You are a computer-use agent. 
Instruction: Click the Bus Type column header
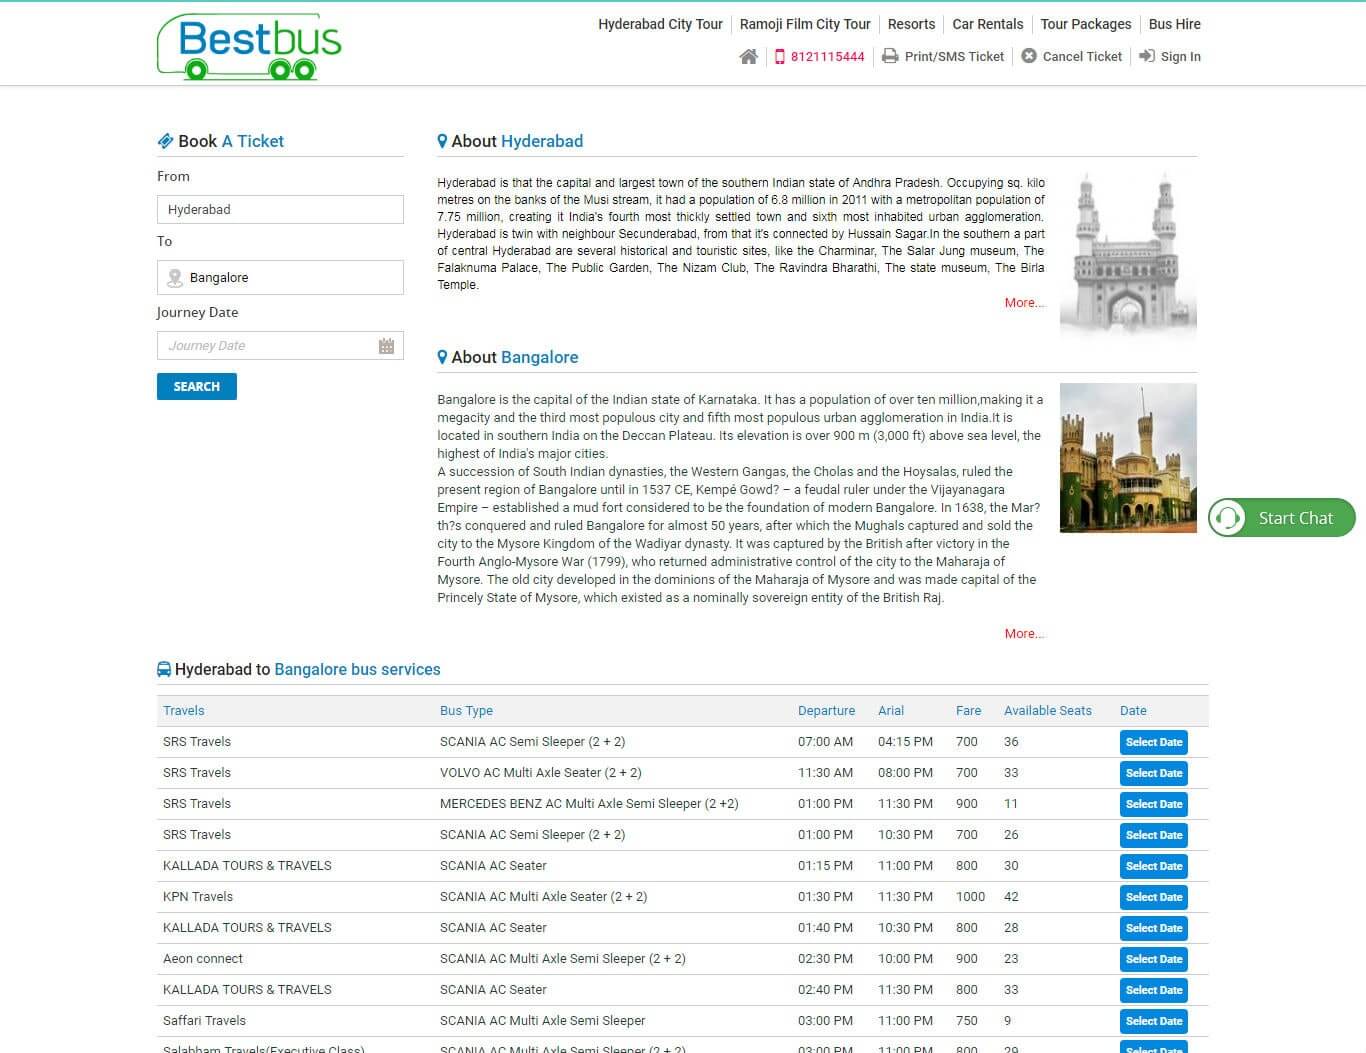[466, 711]
